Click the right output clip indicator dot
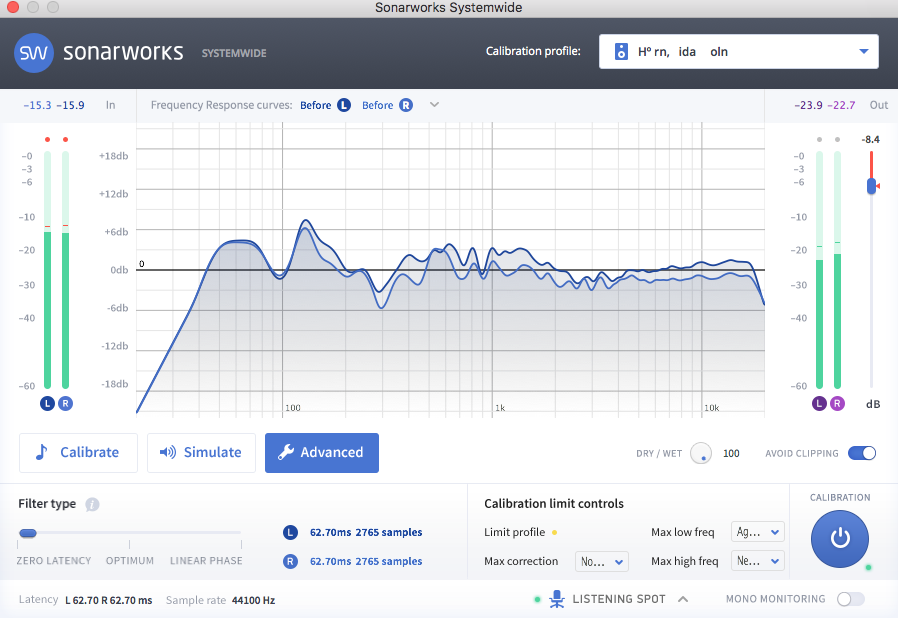This screenshot has width=898, height=618. [837, 139]
